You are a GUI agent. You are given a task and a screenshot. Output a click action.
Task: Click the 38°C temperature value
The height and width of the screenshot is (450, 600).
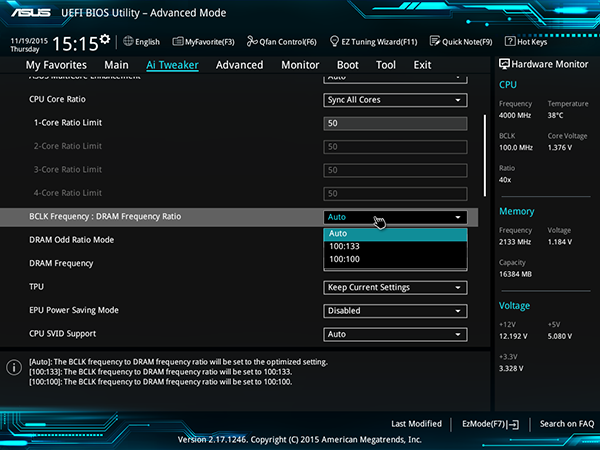(556, 115)
